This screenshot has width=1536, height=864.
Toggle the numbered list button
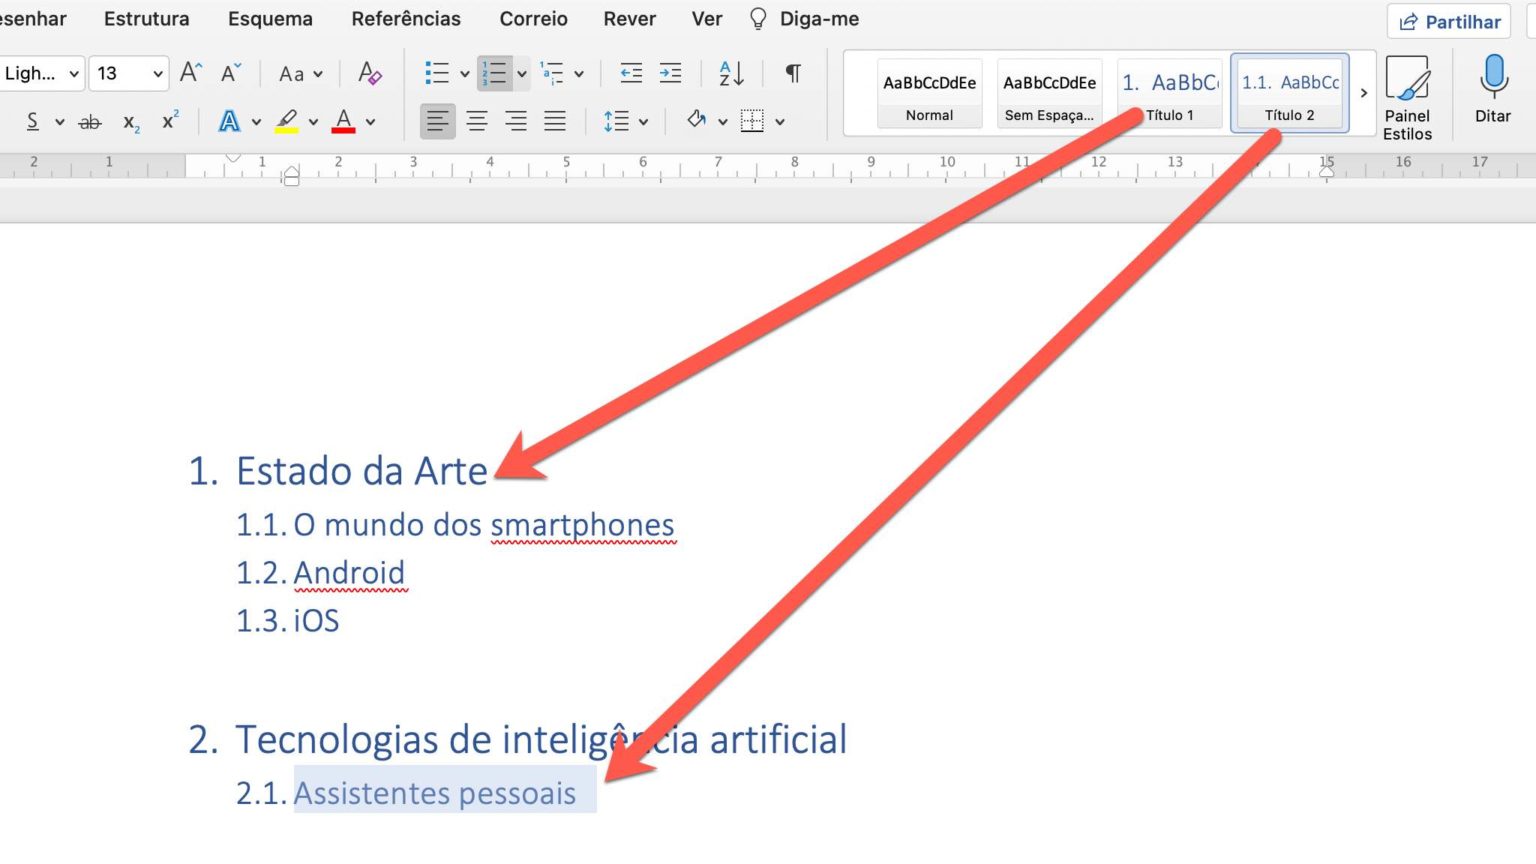tap(495, 73)
